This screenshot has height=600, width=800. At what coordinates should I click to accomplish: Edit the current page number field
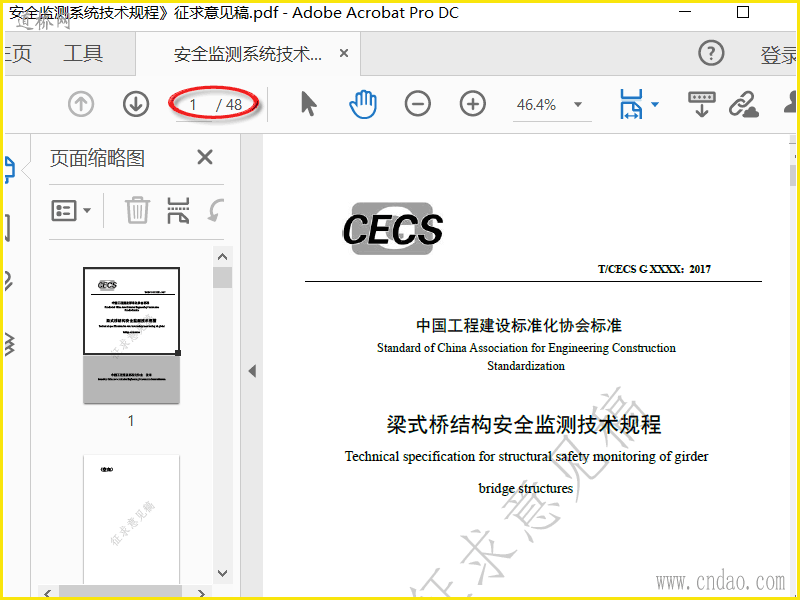click(x=193, y=105)
